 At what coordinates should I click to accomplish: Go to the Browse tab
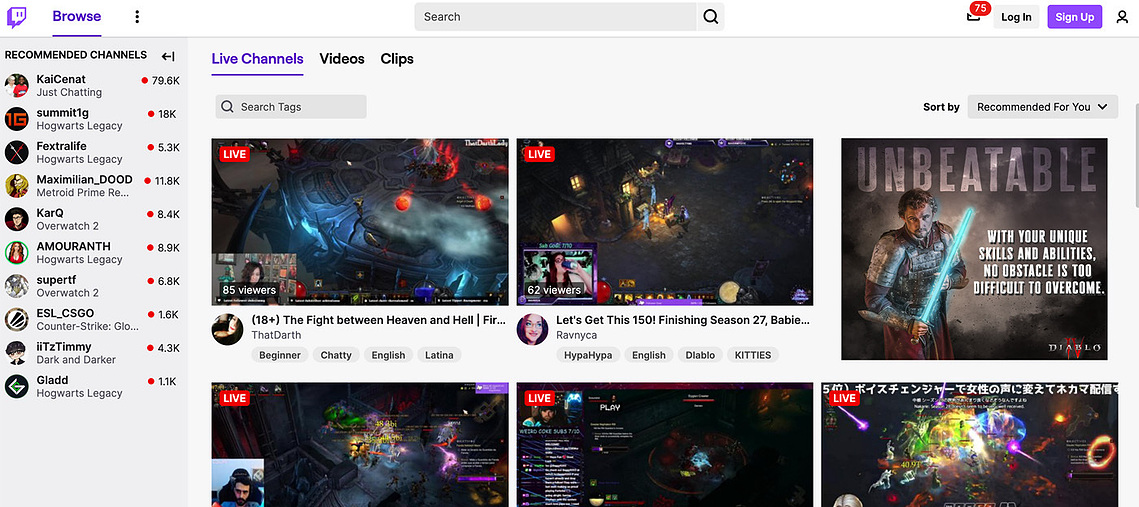tap(76, 17)
